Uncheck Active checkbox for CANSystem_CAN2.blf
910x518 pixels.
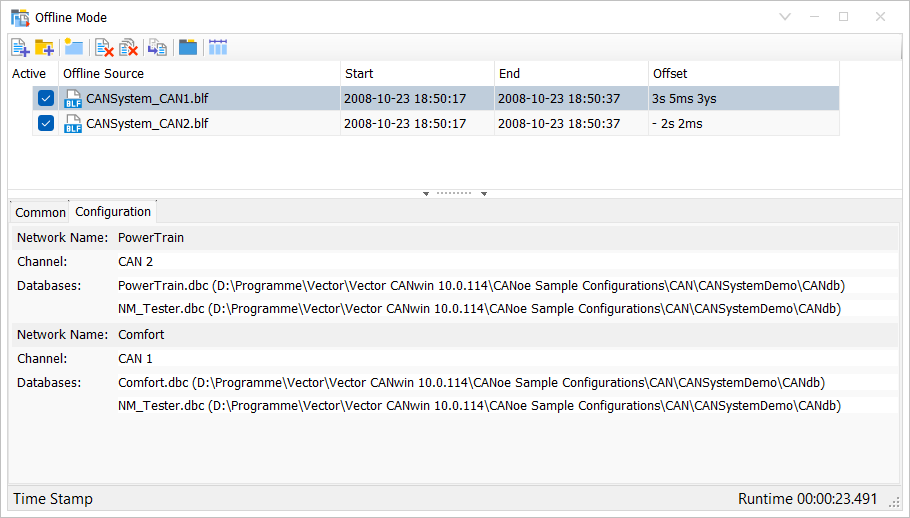(46, 123)
